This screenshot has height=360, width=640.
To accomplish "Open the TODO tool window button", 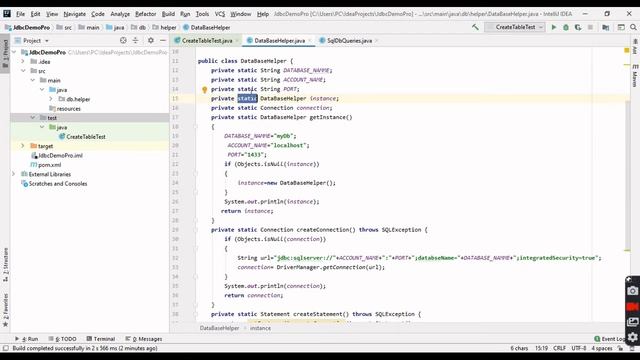I will (x=62, y=339).
